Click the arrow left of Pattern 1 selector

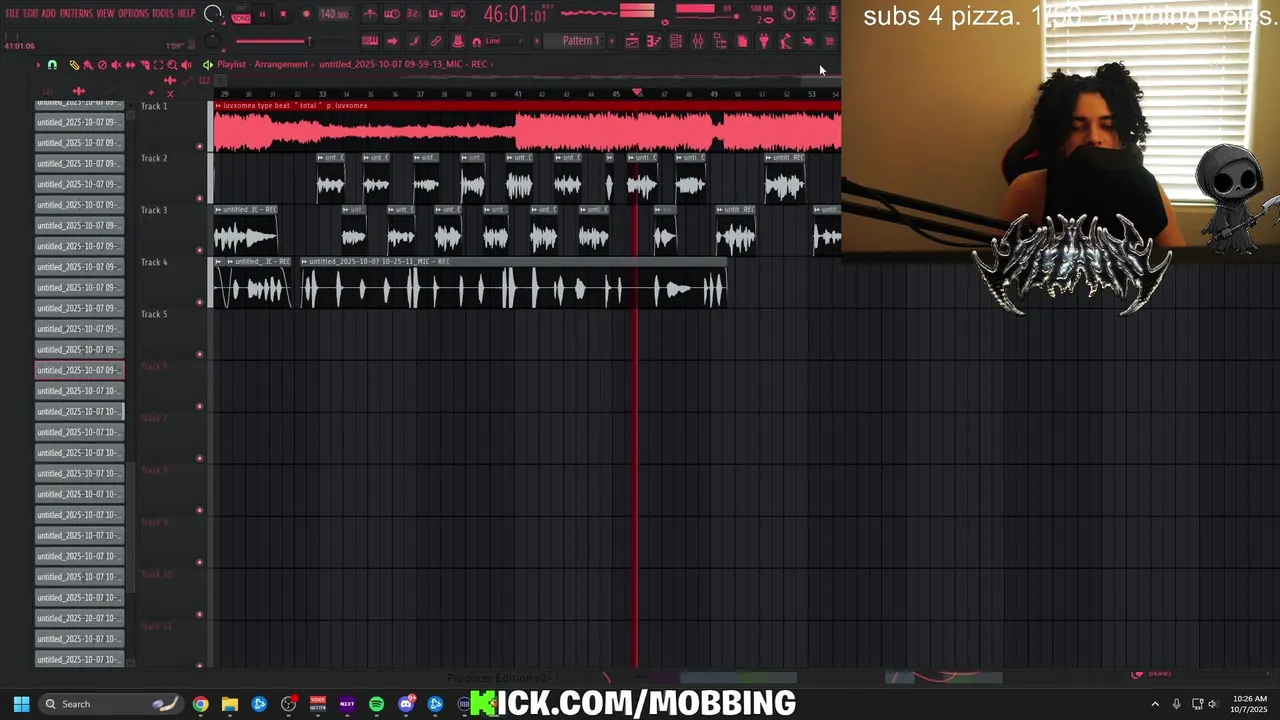pyautogui.click(x=537, y=41)
